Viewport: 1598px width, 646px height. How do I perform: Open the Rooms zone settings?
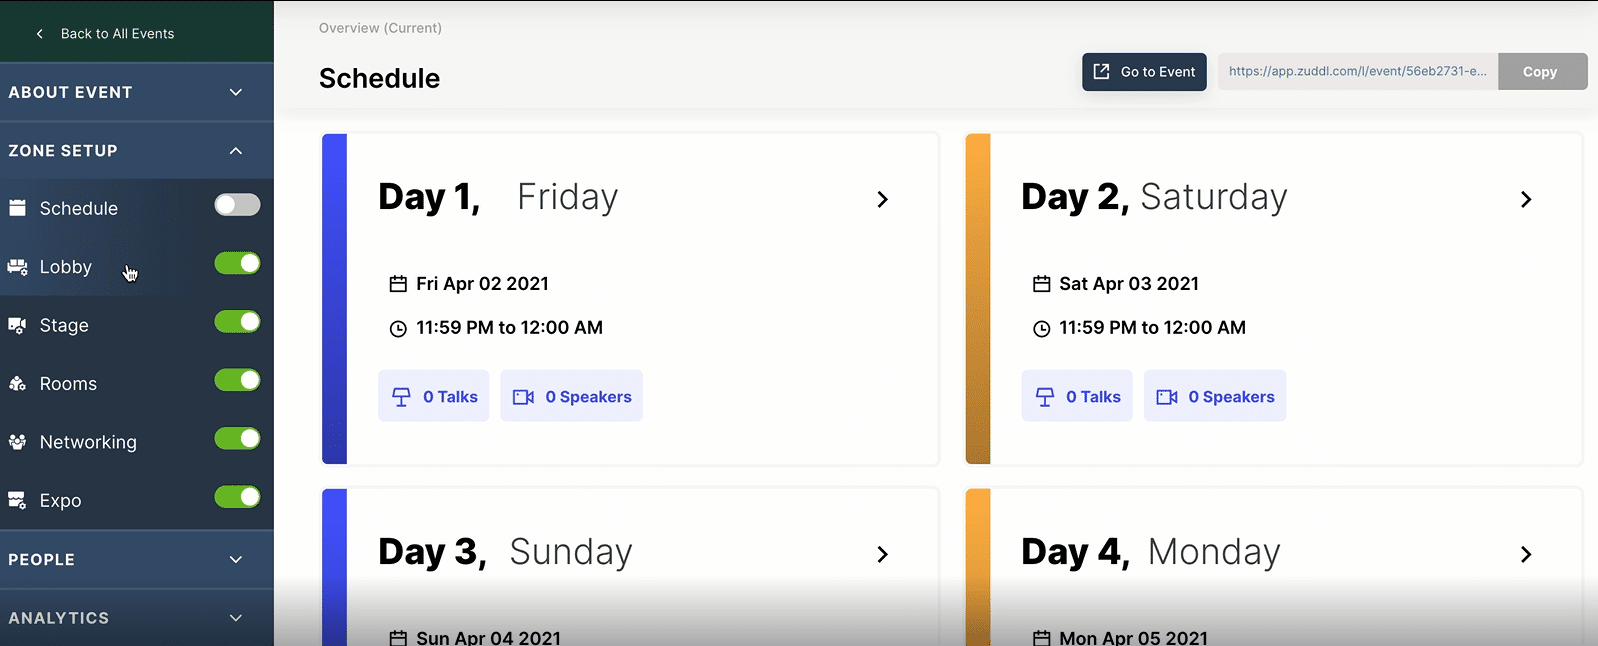[68, 384]
